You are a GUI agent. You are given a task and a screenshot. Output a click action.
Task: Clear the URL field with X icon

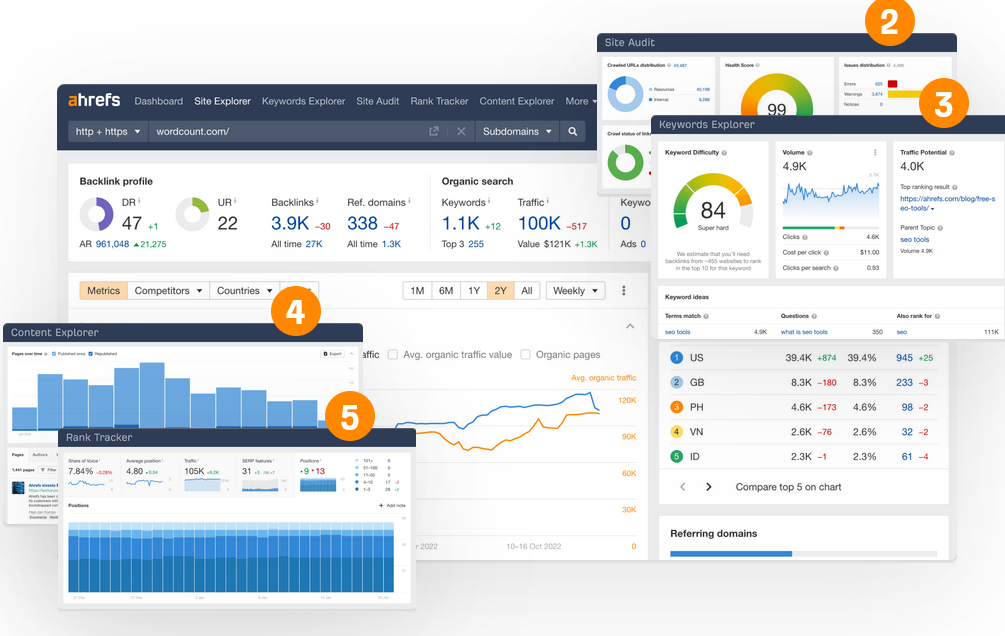pyautogui.click(x=461, y=131)
